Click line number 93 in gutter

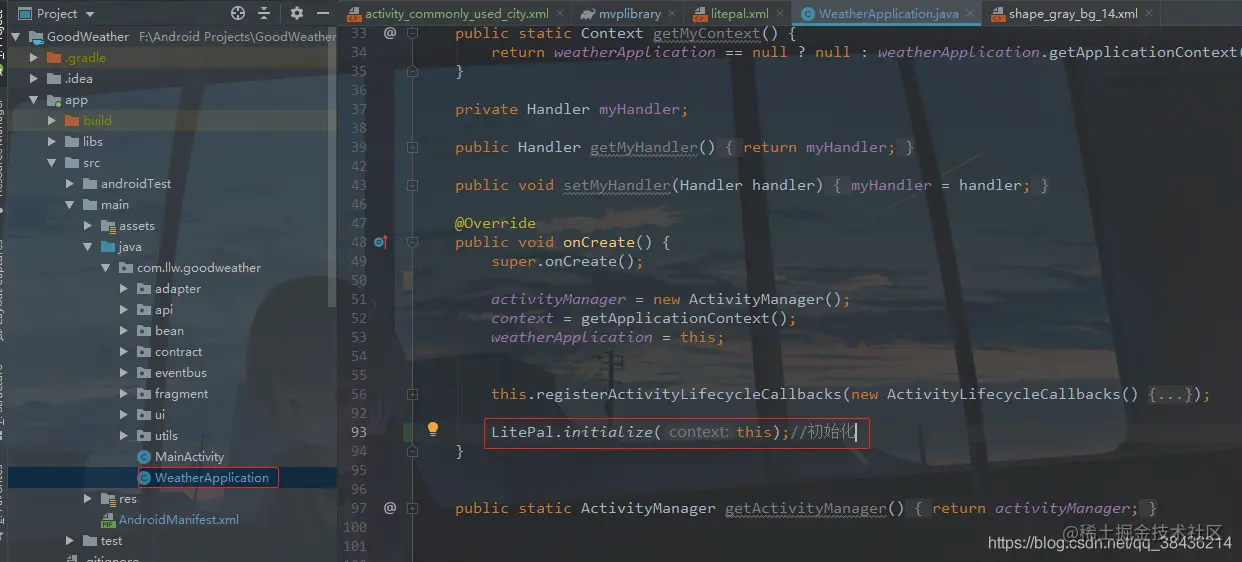click(358, 432)
